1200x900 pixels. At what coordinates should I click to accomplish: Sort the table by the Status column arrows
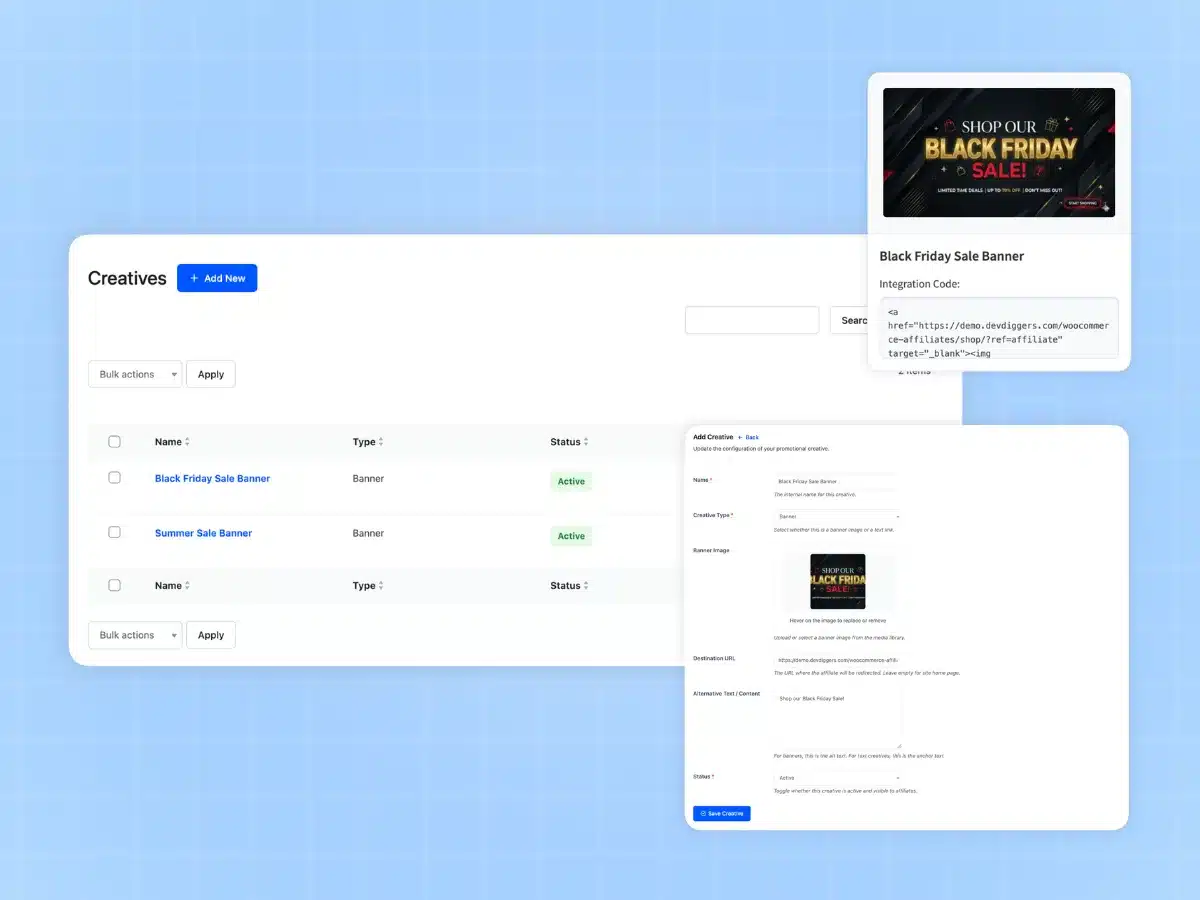(585, 441)
